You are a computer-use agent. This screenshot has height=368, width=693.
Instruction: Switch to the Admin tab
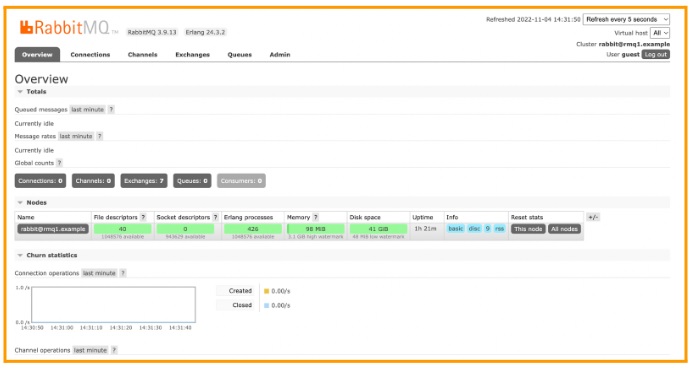coord(280,55)
